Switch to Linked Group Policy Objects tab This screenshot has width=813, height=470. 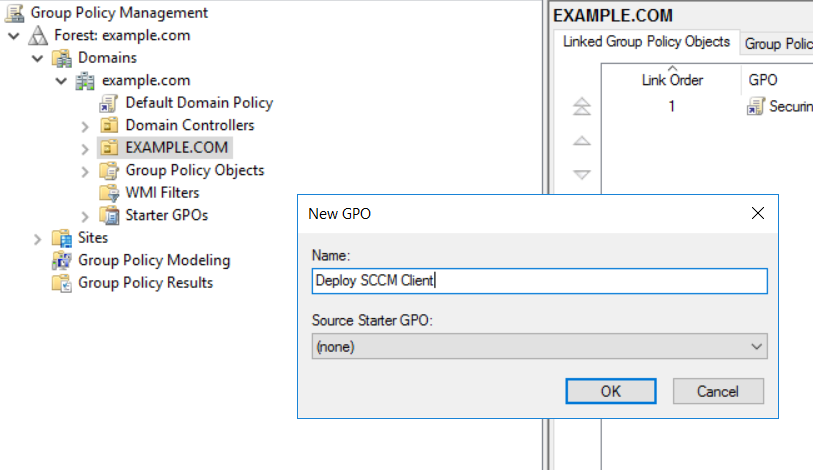[646, 42]
